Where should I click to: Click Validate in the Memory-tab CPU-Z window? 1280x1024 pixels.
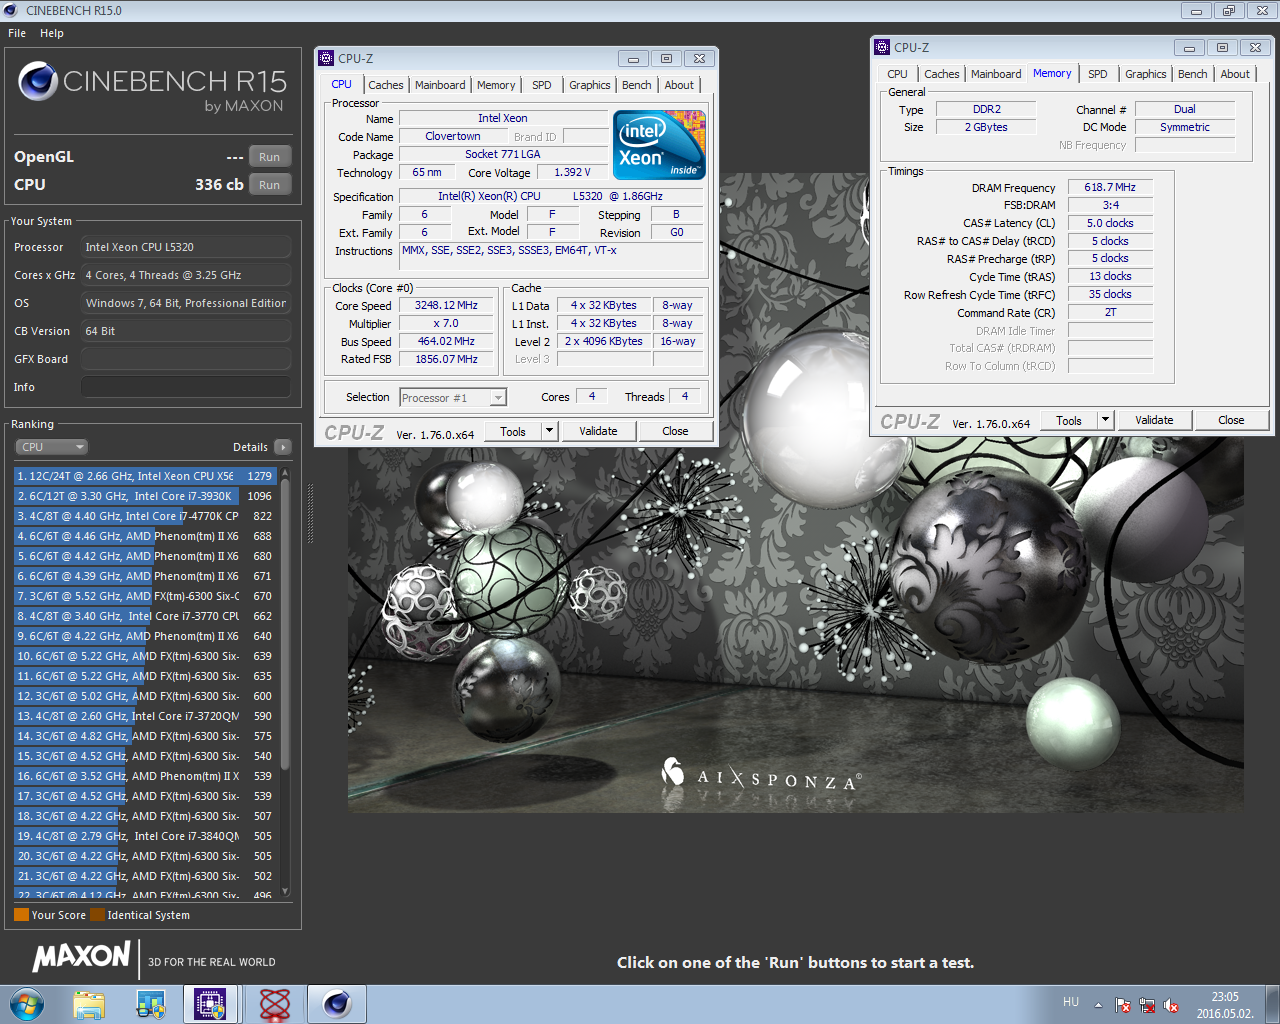(x=1154, y=421)
